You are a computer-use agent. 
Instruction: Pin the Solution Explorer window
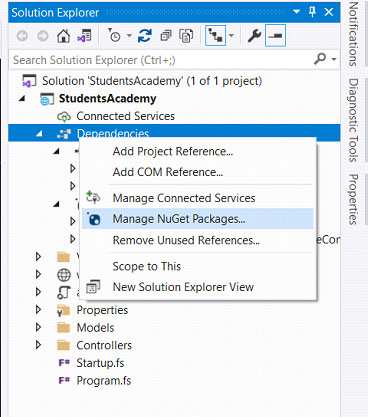point(312,12)
